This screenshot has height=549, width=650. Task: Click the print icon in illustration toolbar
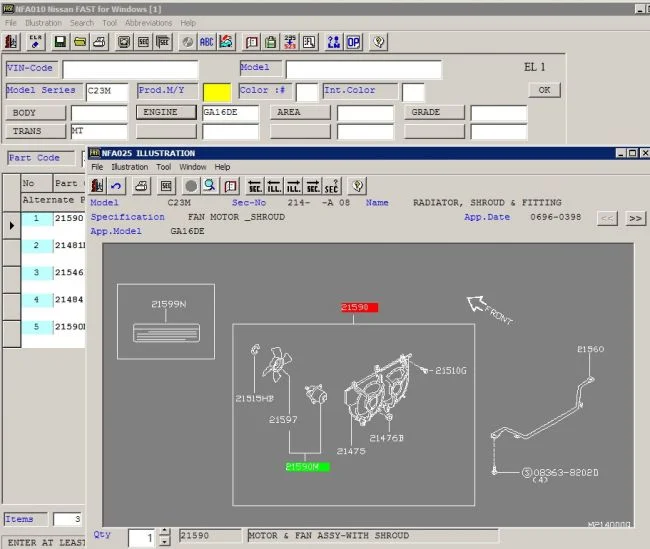(x=141, y=186)
